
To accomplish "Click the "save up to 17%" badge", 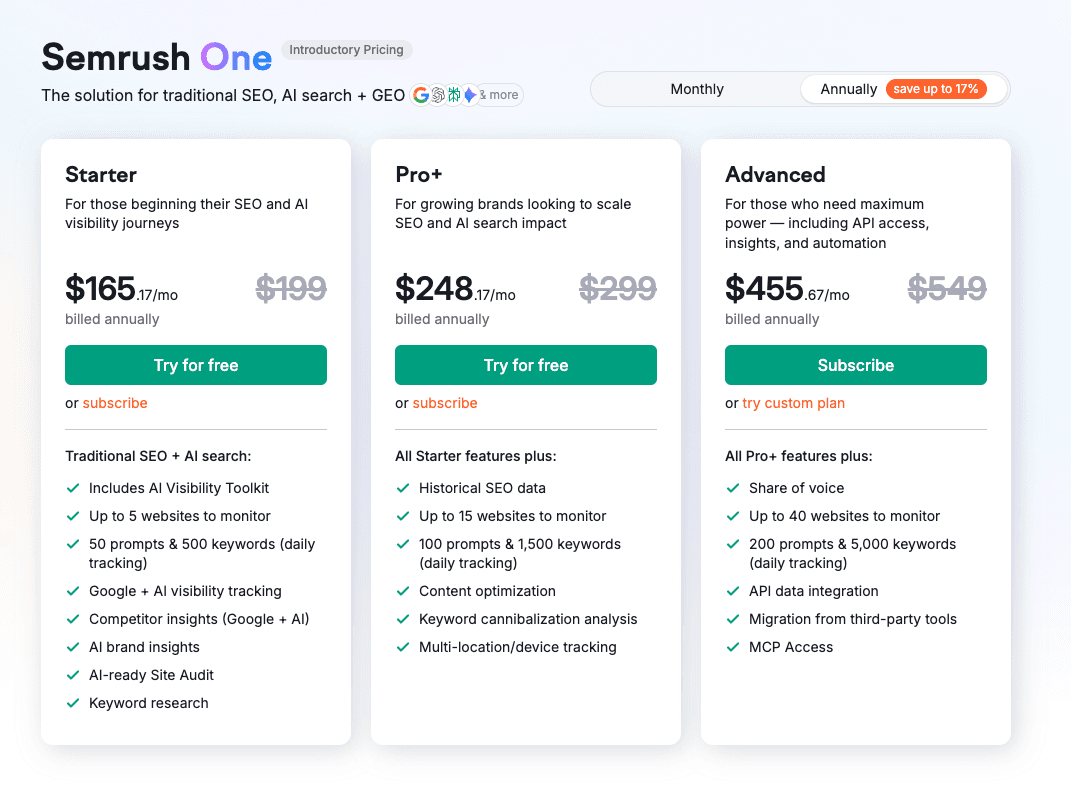I will point(937,89).
